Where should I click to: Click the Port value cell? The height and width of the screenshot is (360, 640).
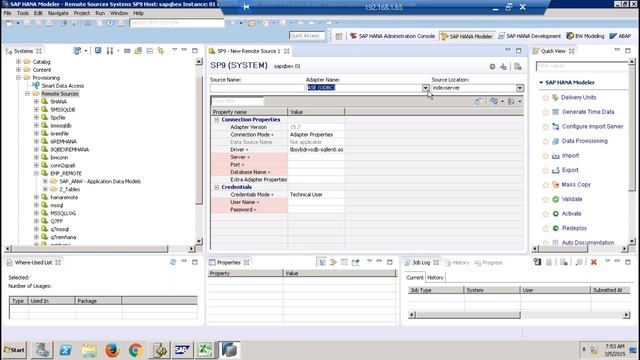pyautogui.click(x=316, y=164)
